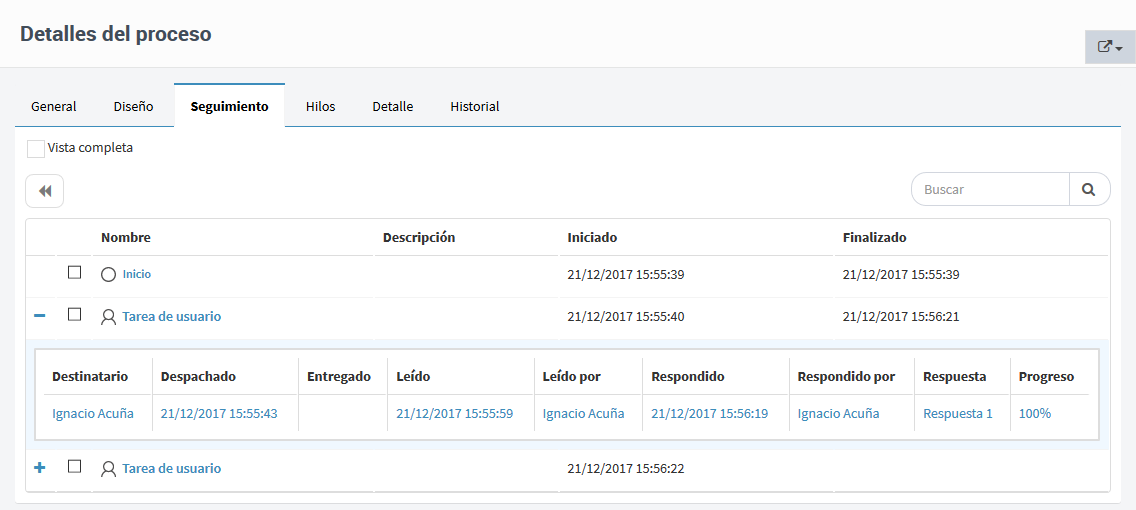Click the 100% progress value

pos(1035,414)
